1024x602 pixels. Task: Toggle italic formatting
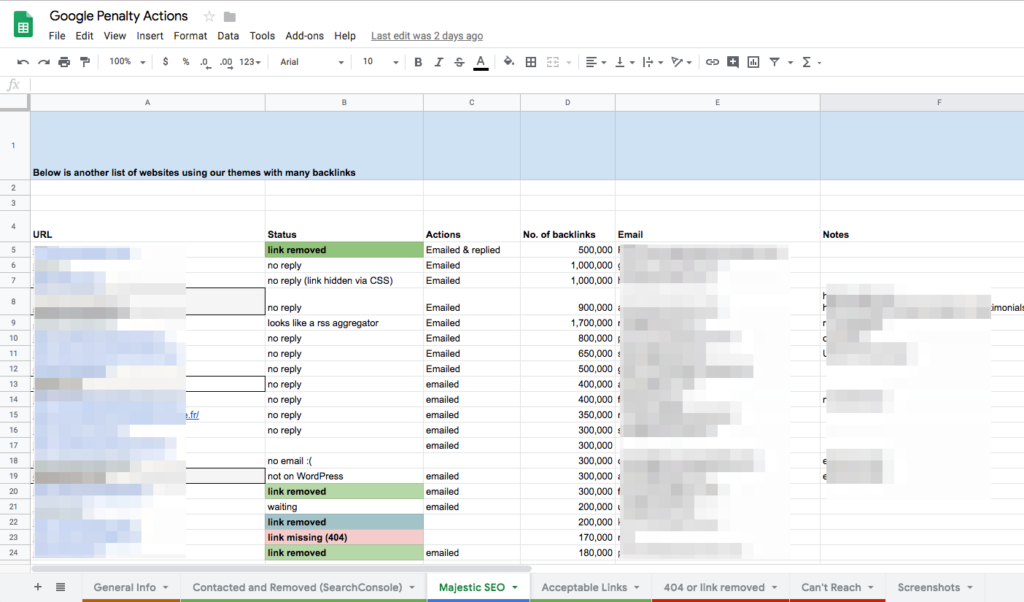pos(439,62)
